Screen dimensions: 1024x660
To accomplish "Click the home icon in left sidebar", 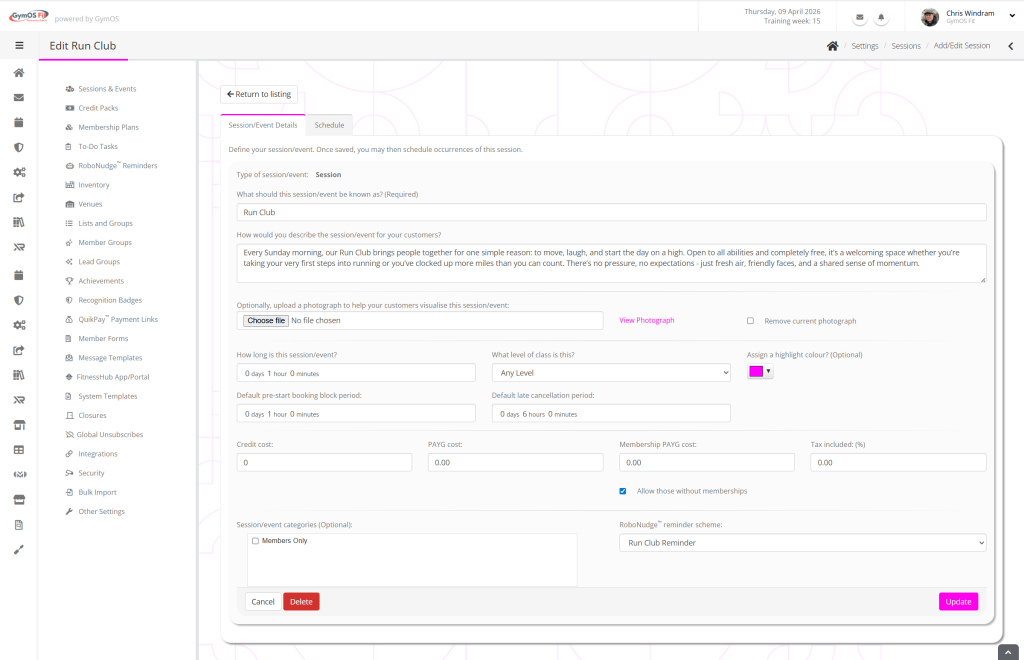I will [x=18, y=73].
